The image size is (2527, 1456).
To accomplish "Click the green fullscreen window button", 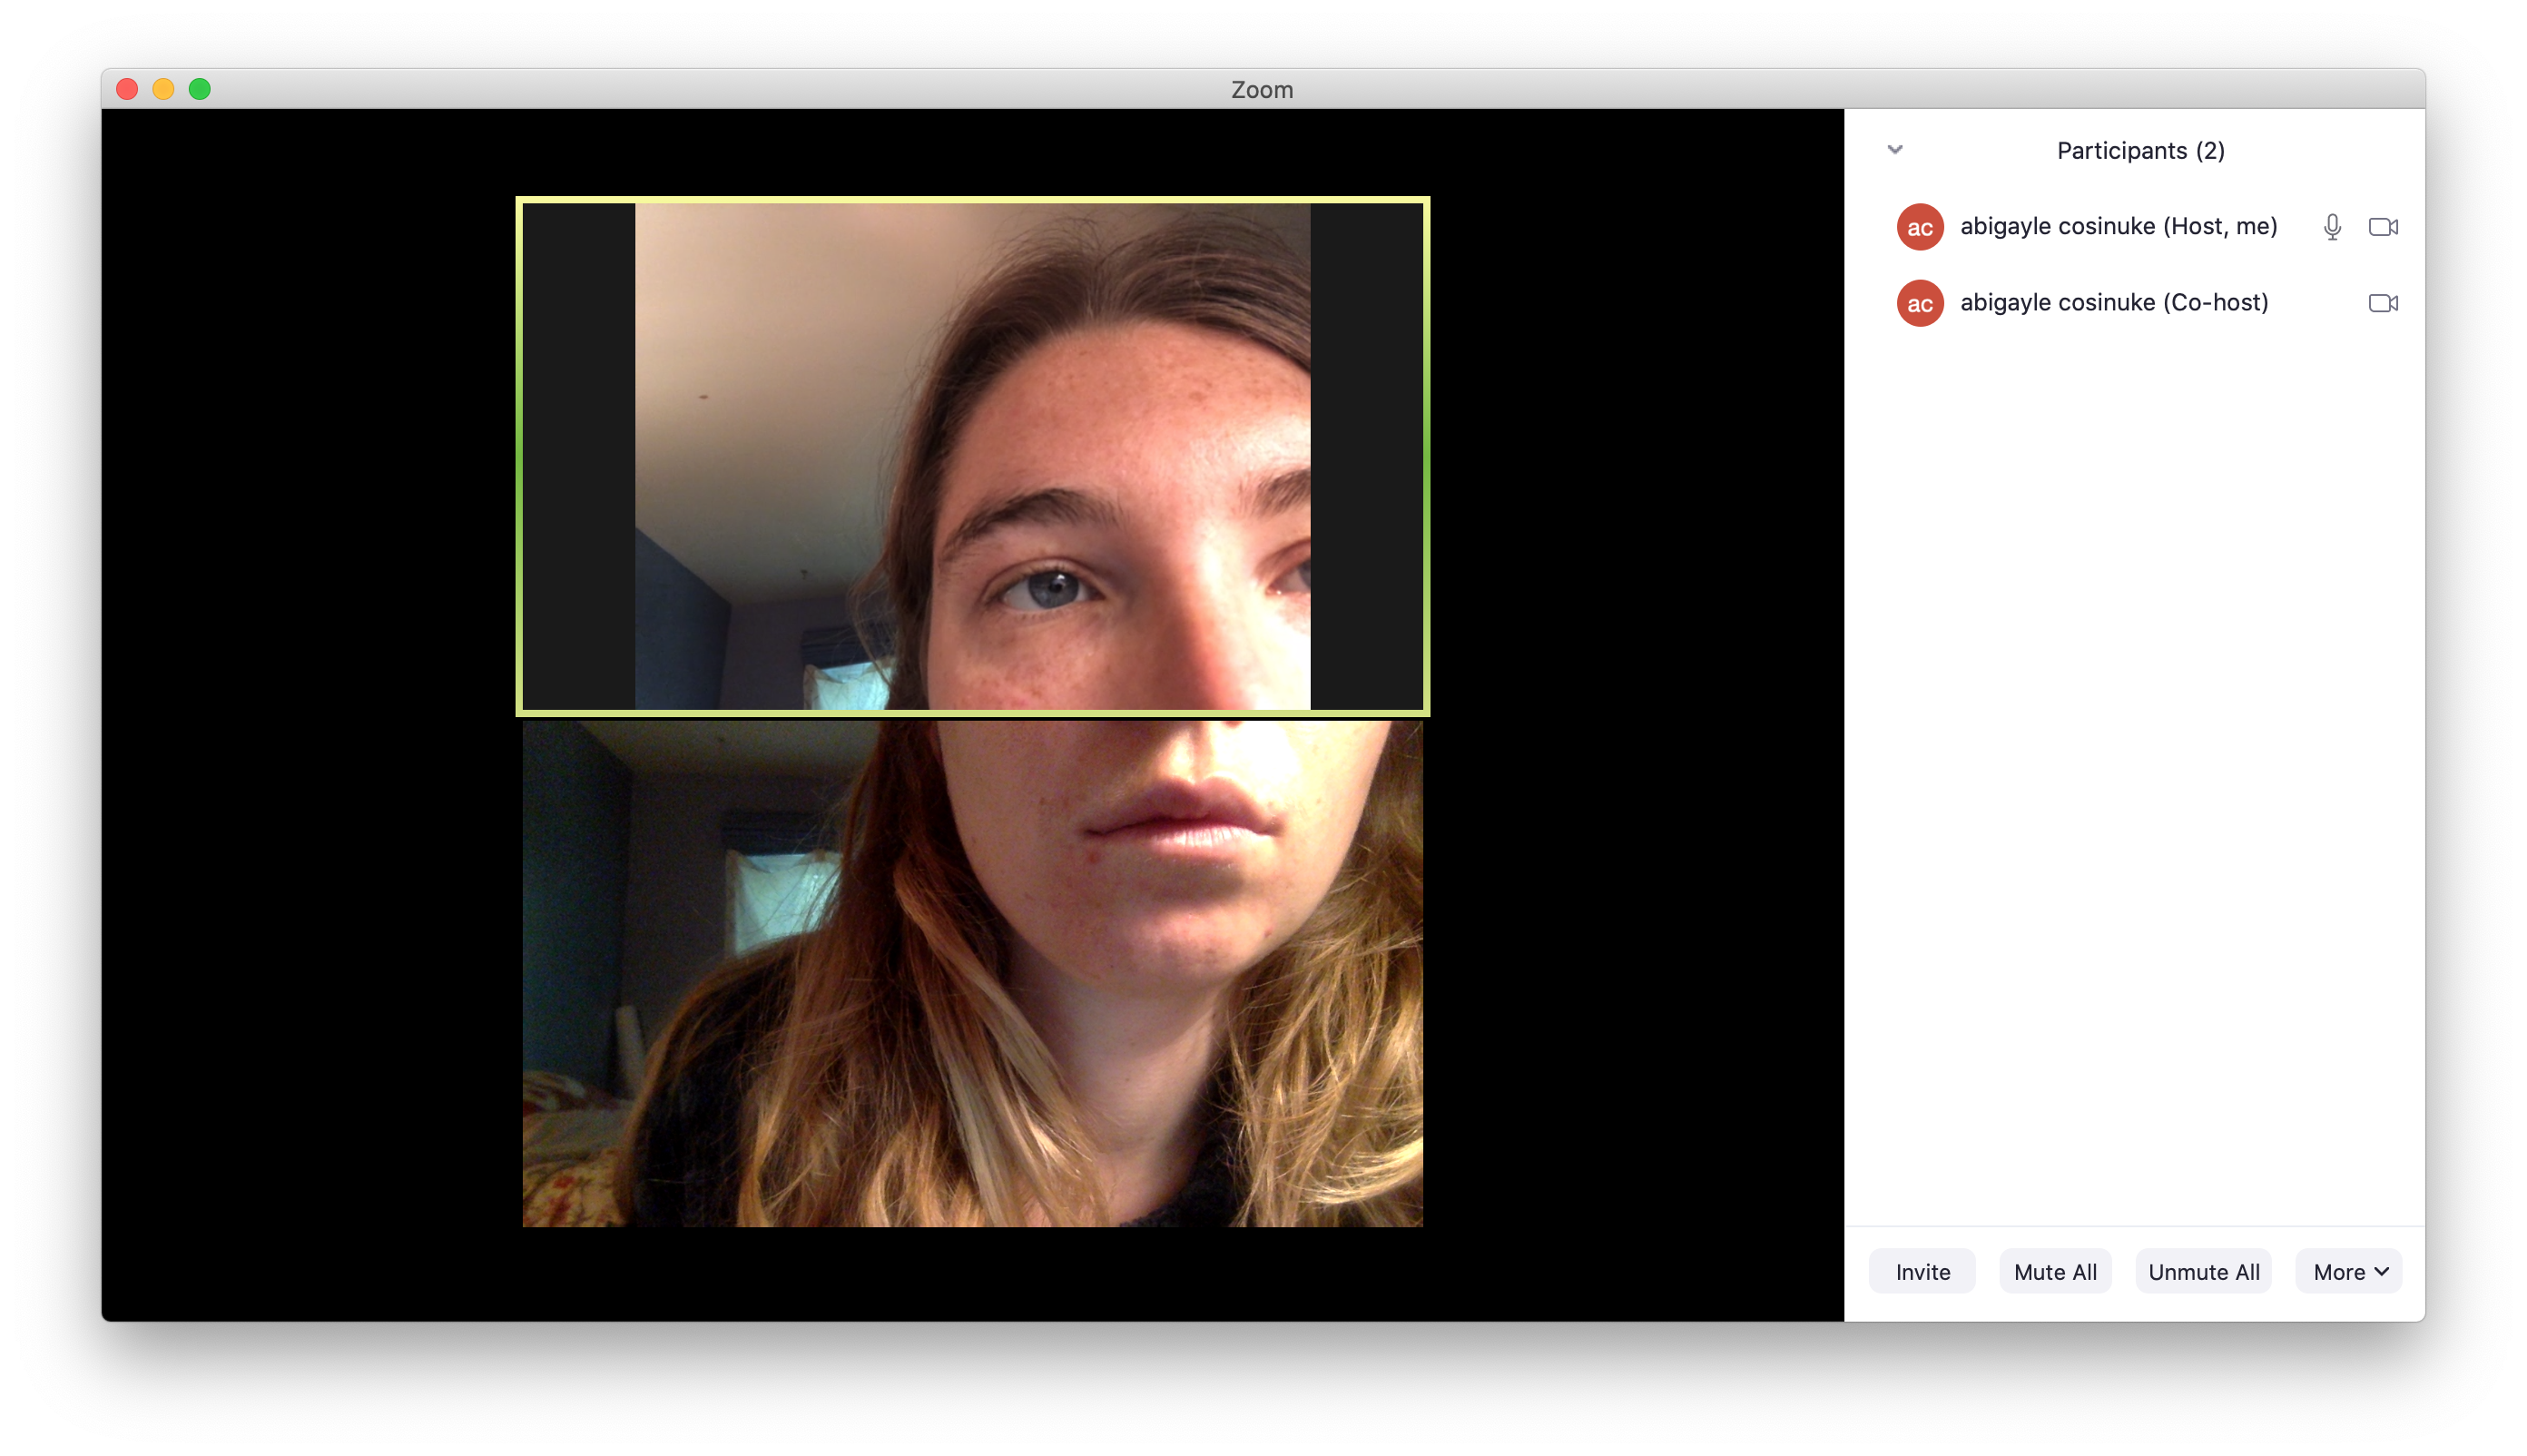I will pyautogui.click(x=200, y=89).
